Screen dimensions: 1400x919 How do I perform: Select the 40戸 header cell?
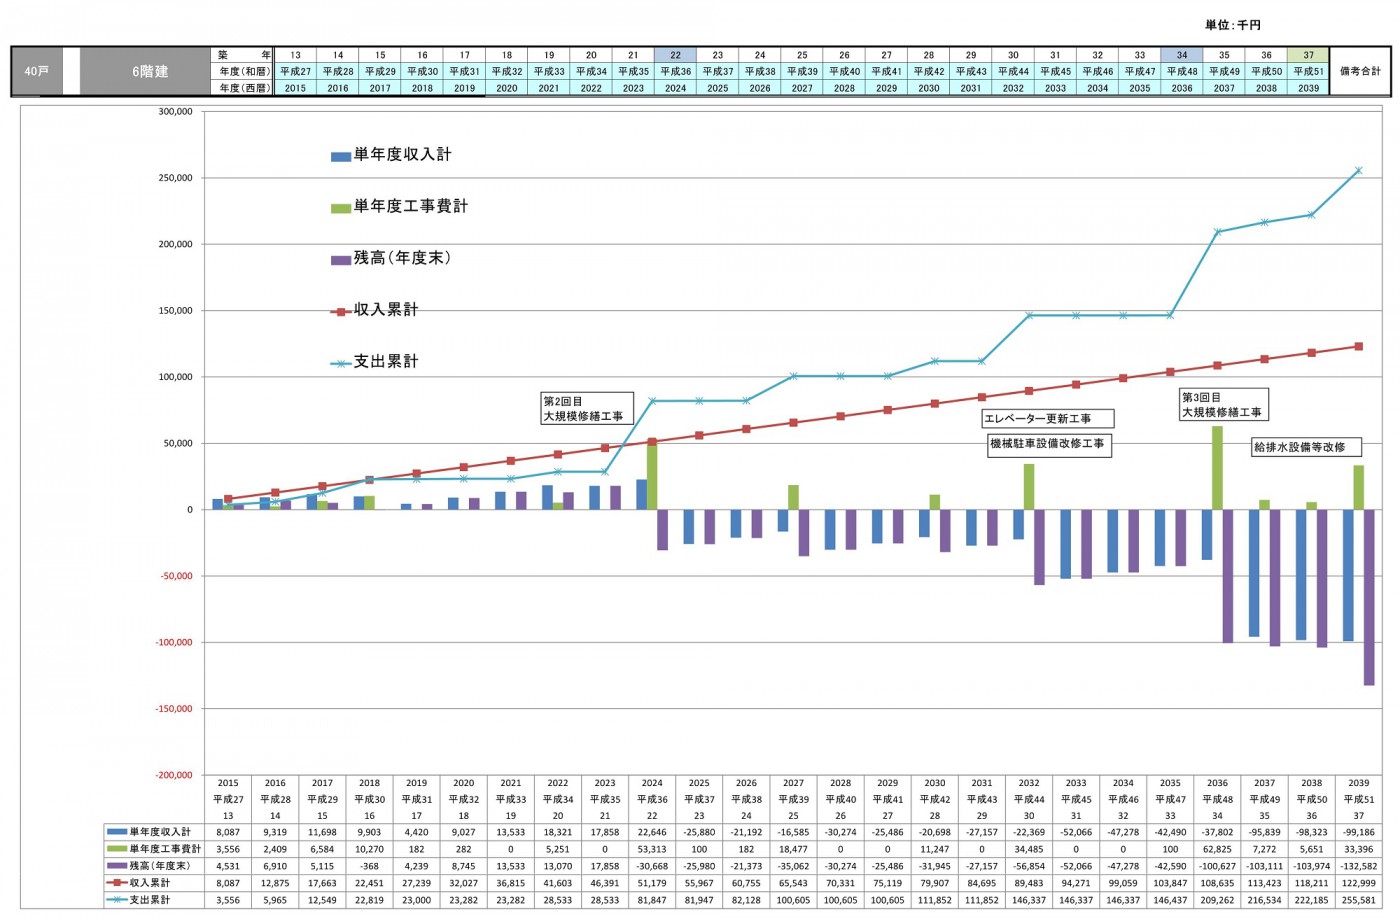[36, 72]
